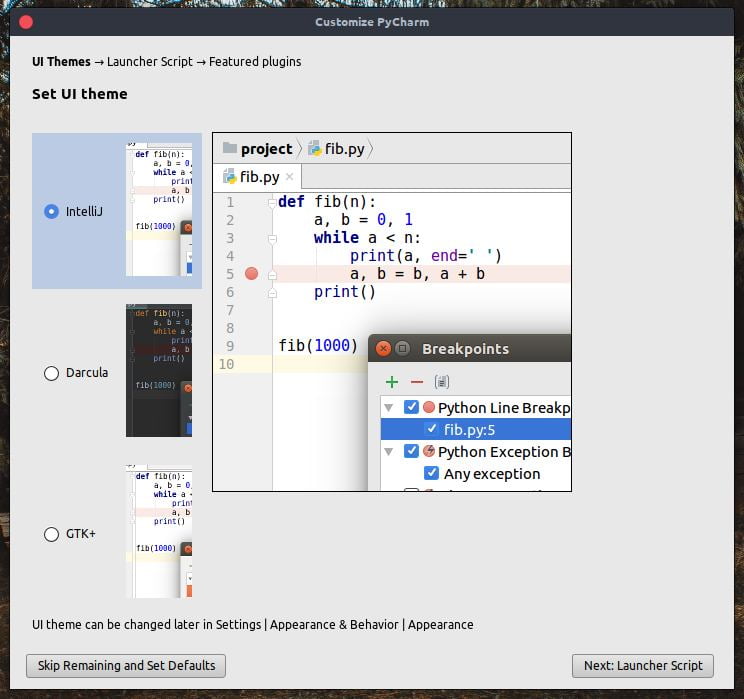Click line number 10 in the gutter

[226, 364]
